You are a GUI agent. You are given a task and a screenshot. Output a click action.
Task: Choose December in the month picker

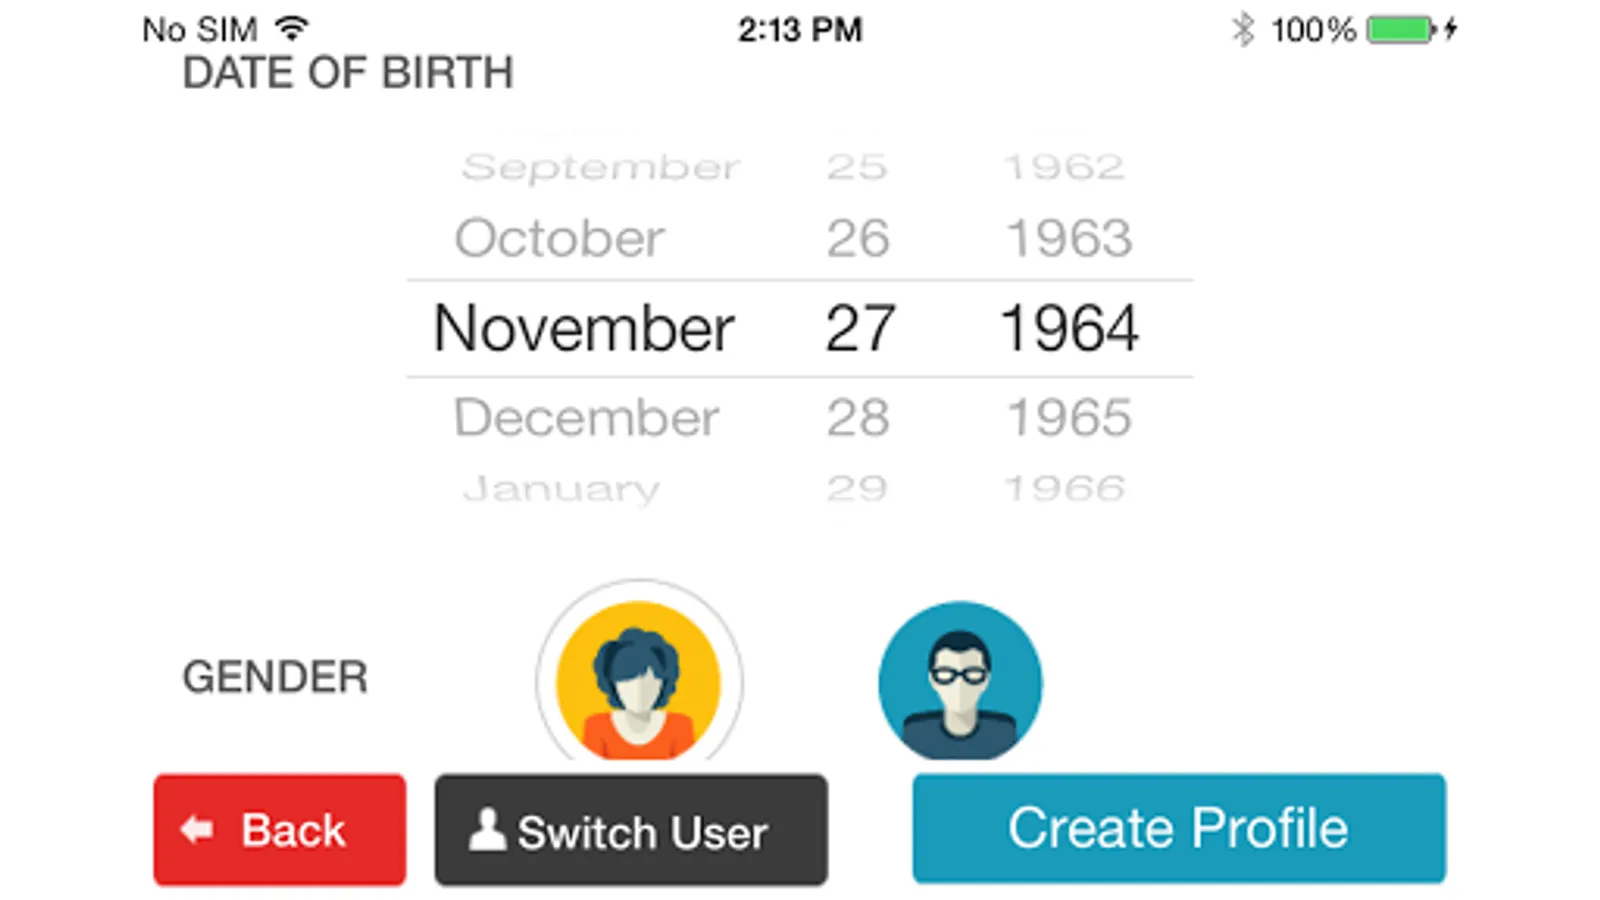[586, 418]
